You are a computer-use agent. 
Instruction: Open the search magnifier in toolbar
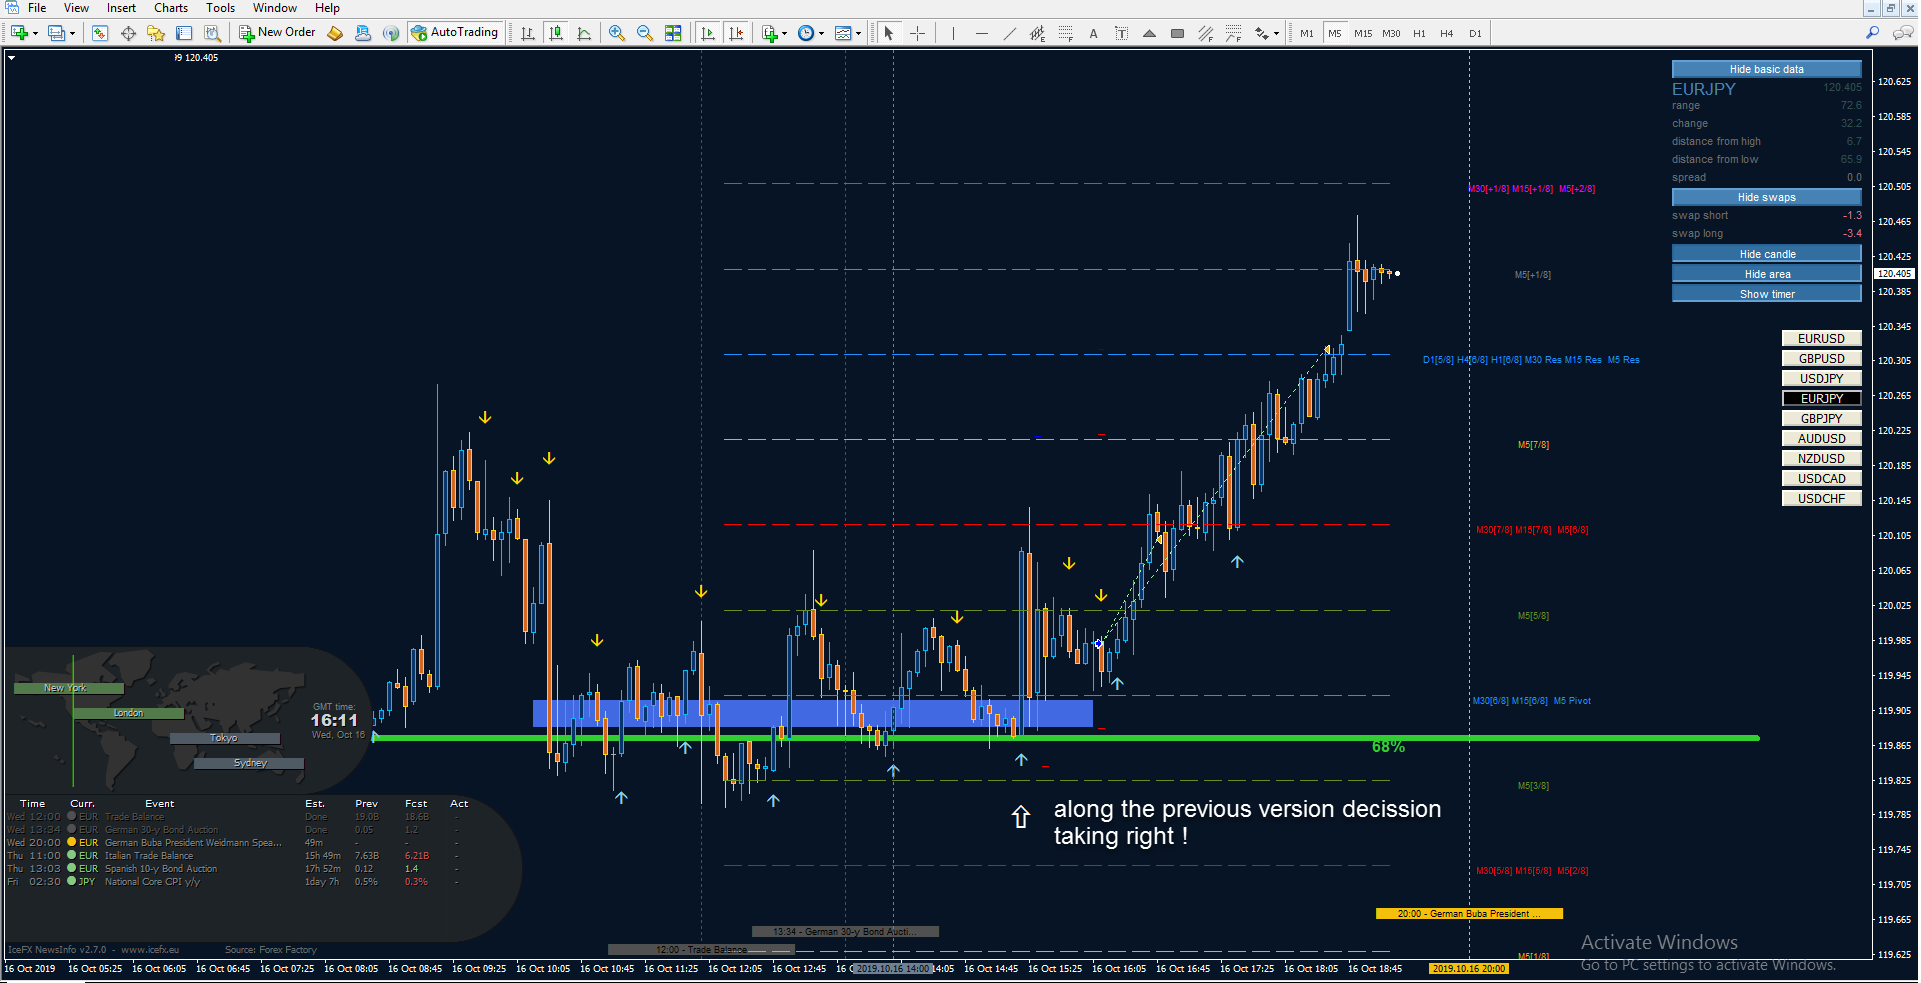click(1872, 33)
